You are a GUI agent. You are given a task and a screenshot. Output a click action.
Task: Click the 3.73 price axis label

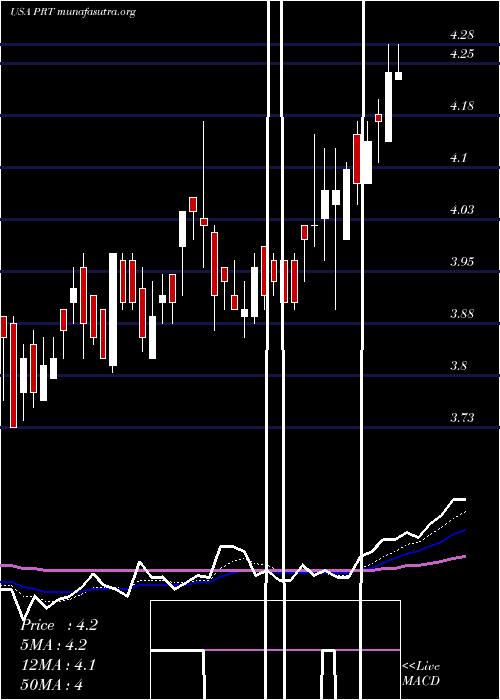[x=462, y=418]
